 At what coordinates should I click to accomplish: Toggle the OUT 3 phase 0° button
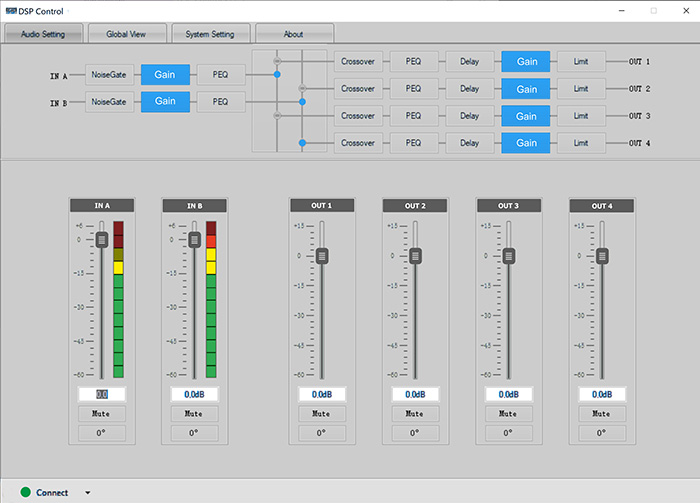[508, 433]
